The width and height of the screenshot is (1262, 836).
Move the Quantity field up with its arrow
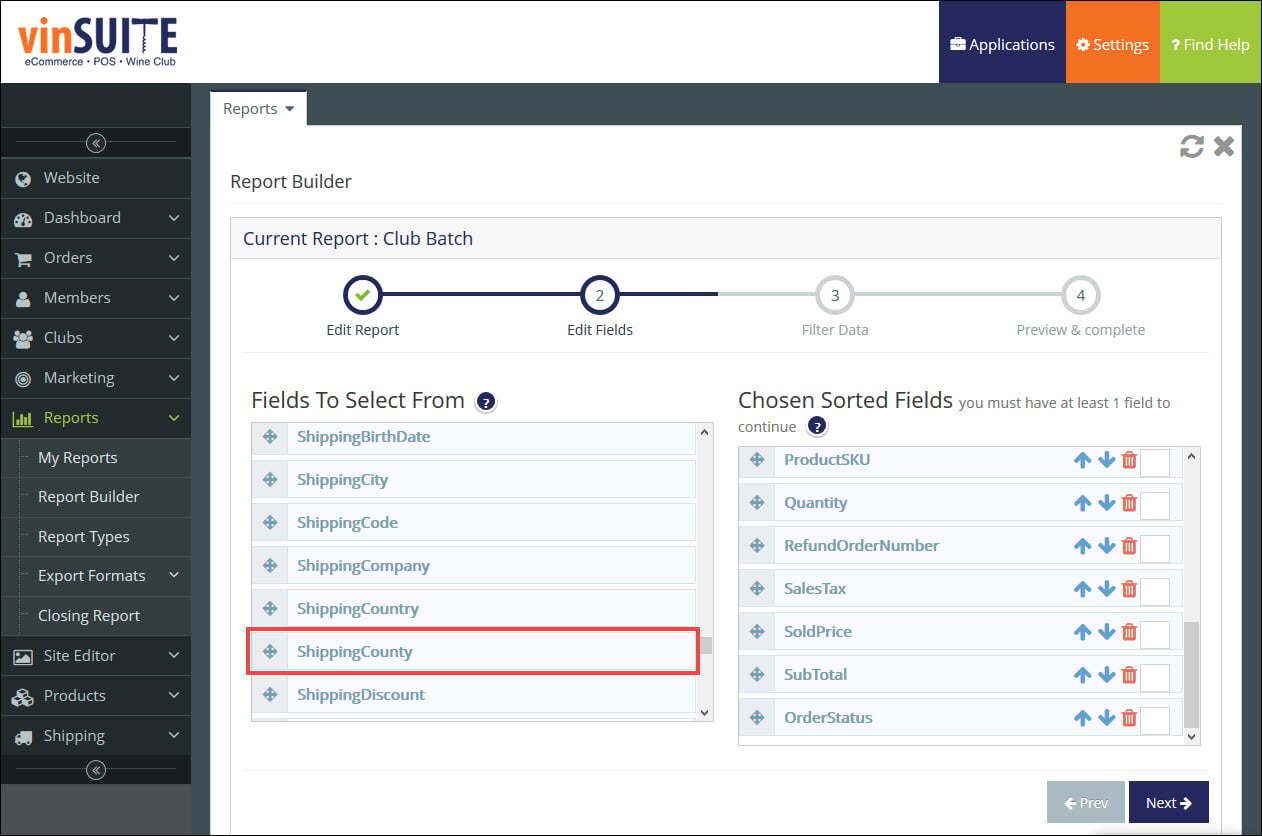click(1082, 503)
